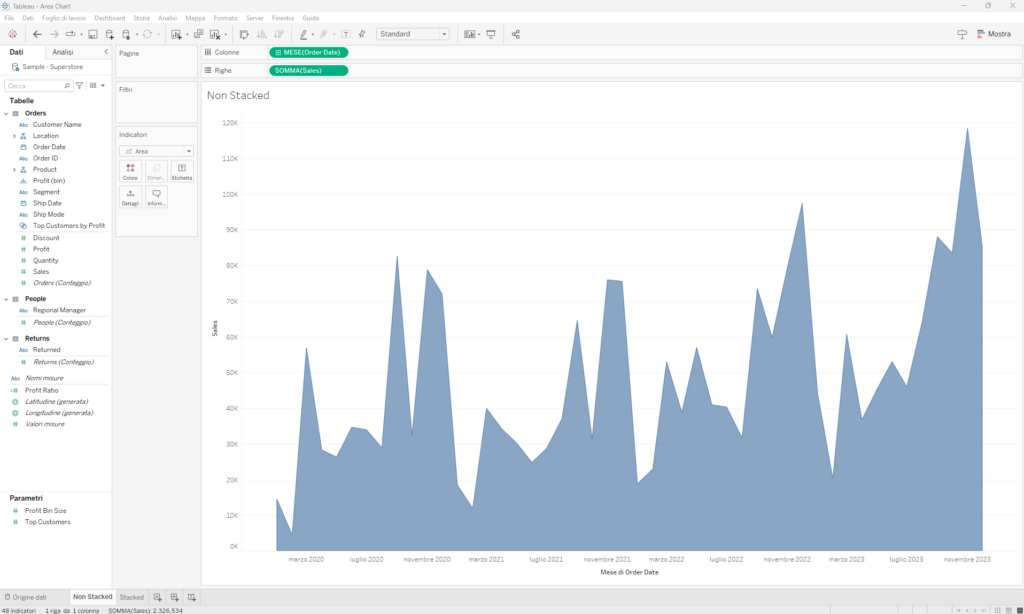
Task: Click the share workbook icon
Action: (x=515, y=33)
